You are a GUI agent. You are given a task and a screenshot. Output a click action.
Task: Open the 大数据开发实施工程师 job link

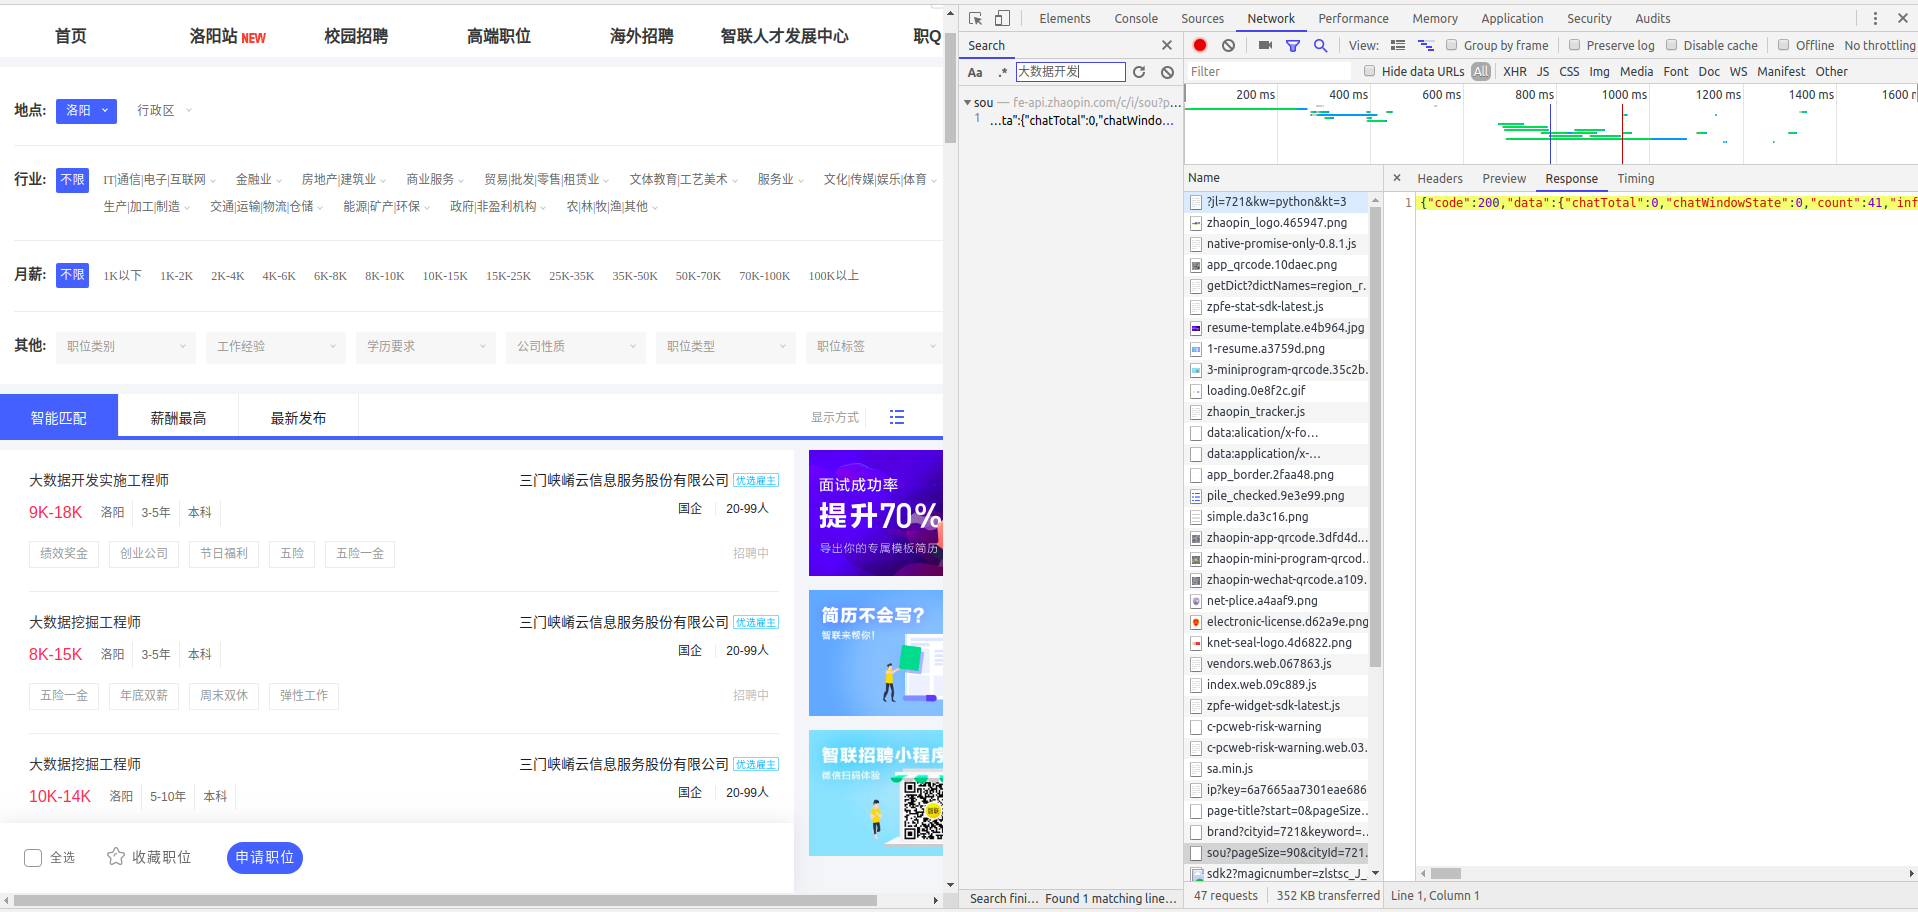click(99, 480)
